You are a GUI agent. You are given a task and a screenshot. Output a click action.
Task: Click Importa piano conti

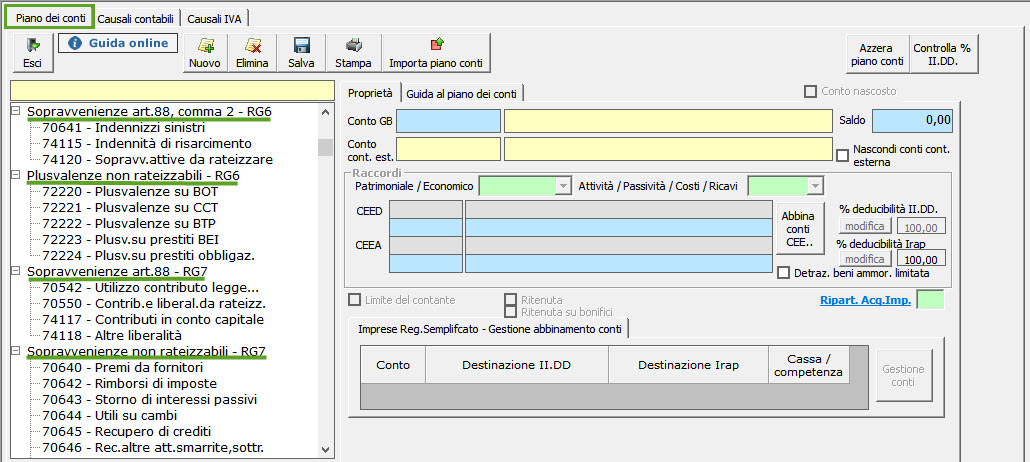click(x=436, y=53)
